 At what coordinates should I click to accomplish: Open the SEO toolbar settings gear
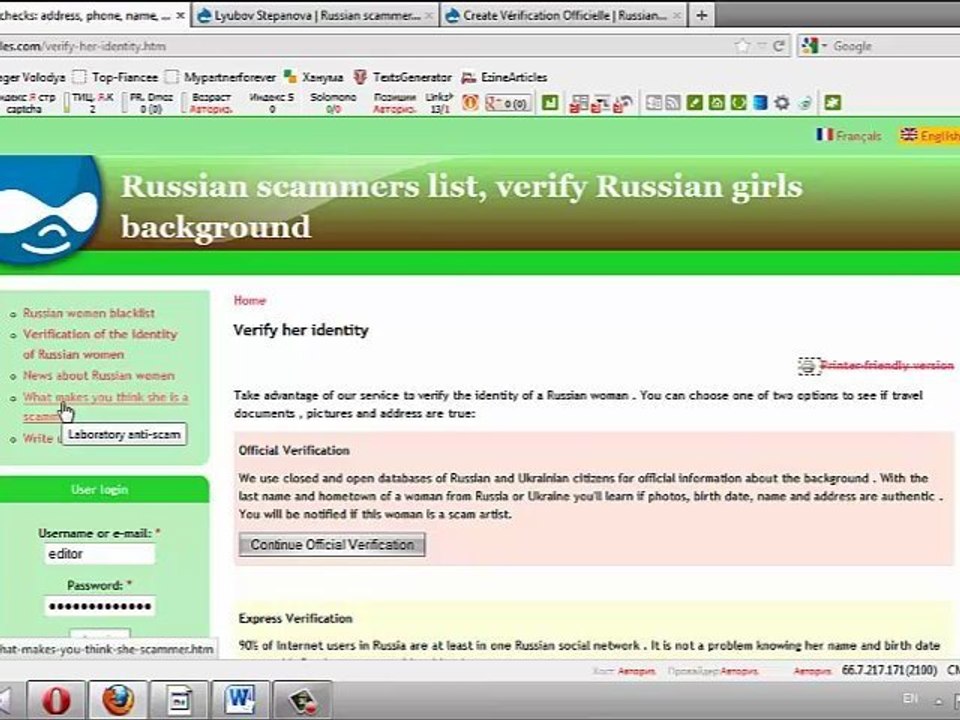tap(781, 103)
